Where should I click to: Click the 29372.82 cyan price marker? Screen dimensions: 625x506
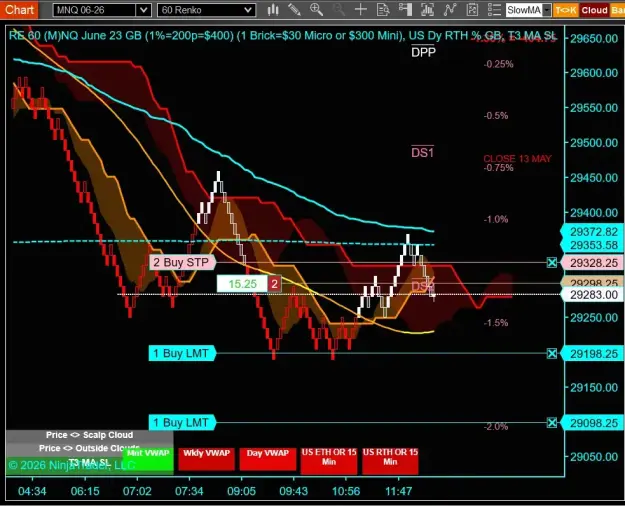[593, 232]
